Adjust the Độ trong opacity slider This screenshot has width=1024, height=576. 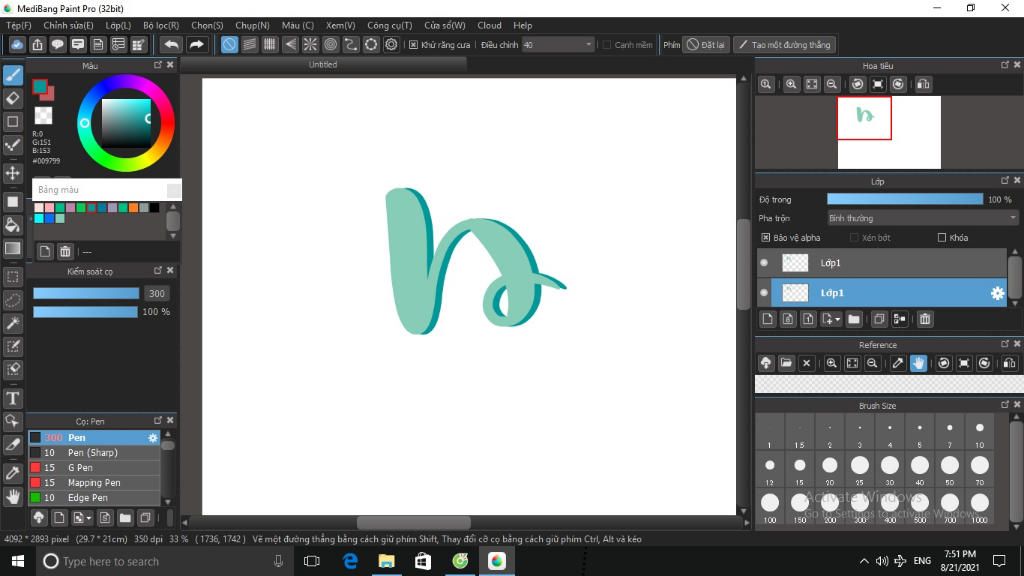click(x=904, y=199)
